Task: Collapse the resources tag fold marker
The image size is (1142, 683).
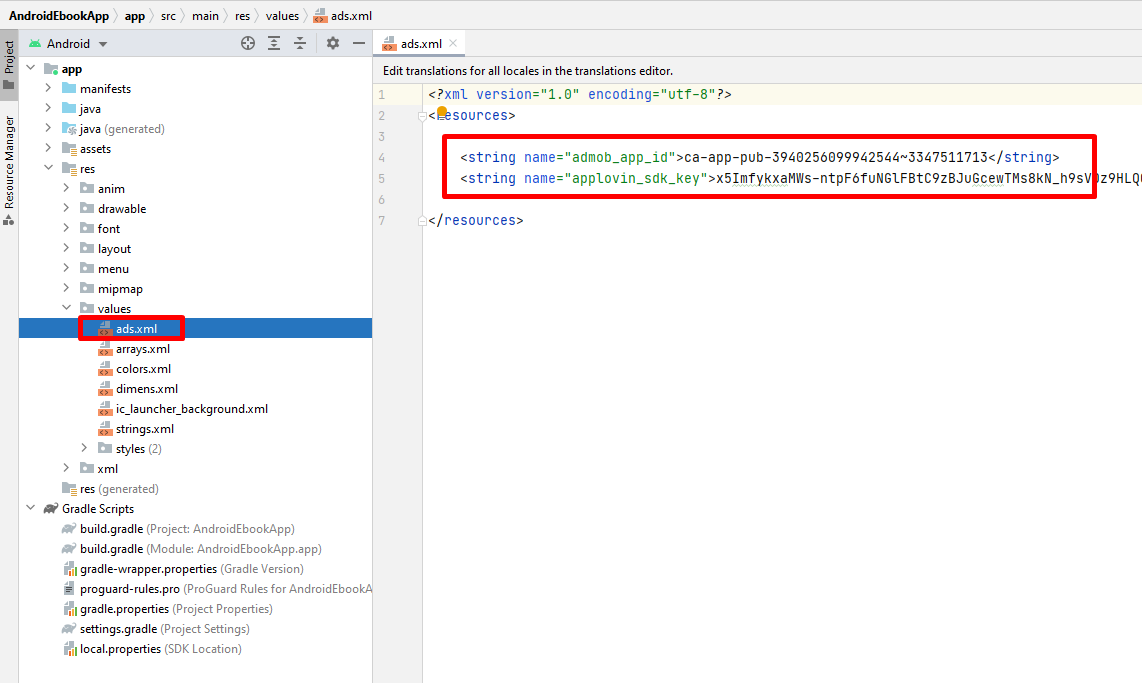Action: [423, 116]
